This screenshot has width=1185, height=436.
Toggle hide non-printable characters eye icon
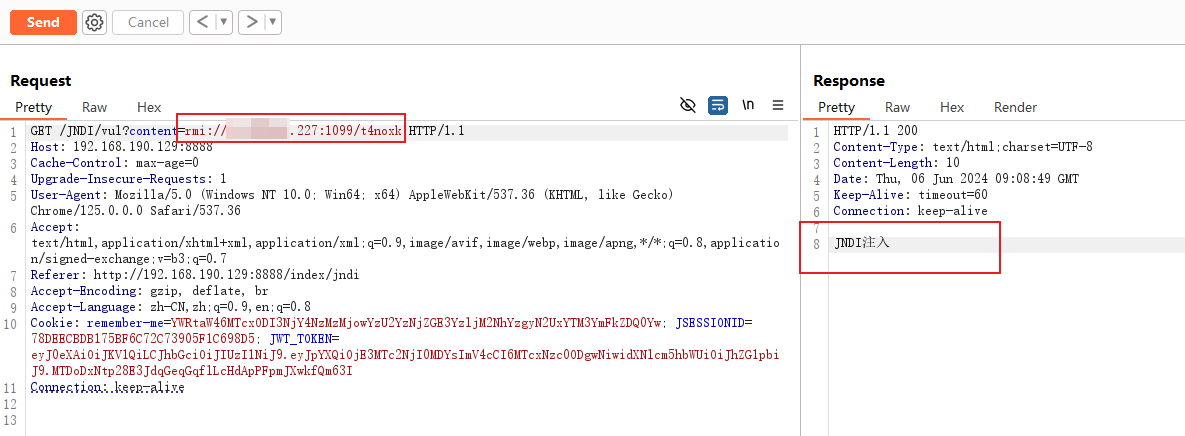(x=688, y=105)
